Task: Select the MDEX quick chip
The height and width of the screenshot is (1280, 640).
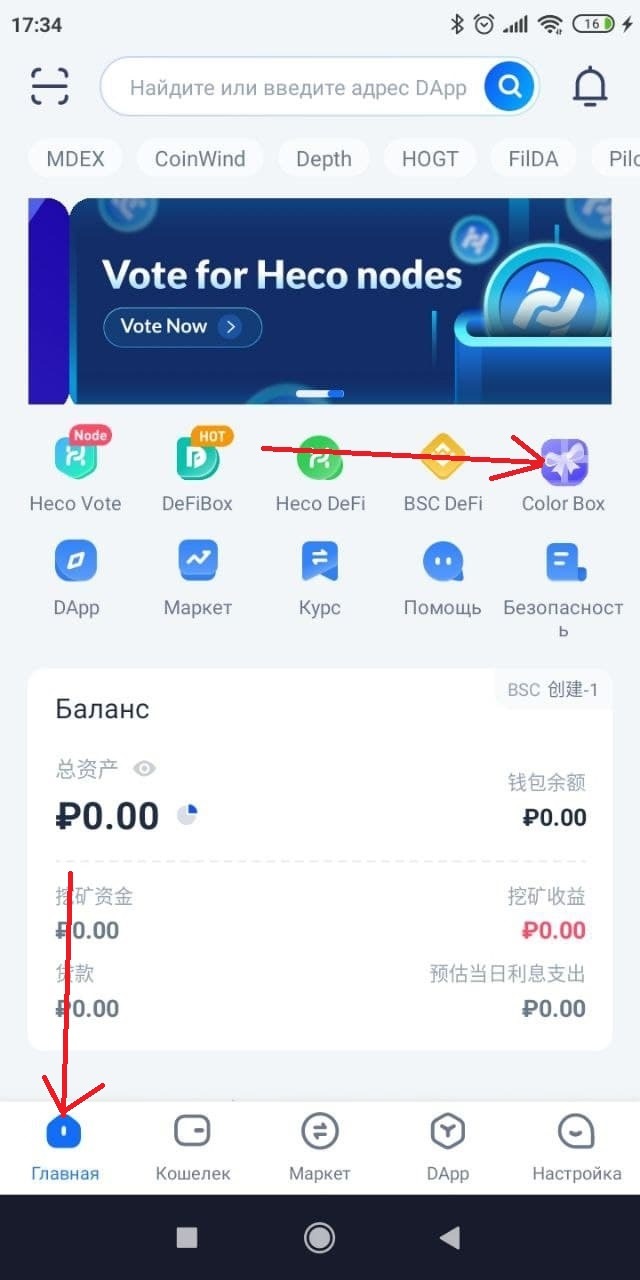Action: coord(76,159)
